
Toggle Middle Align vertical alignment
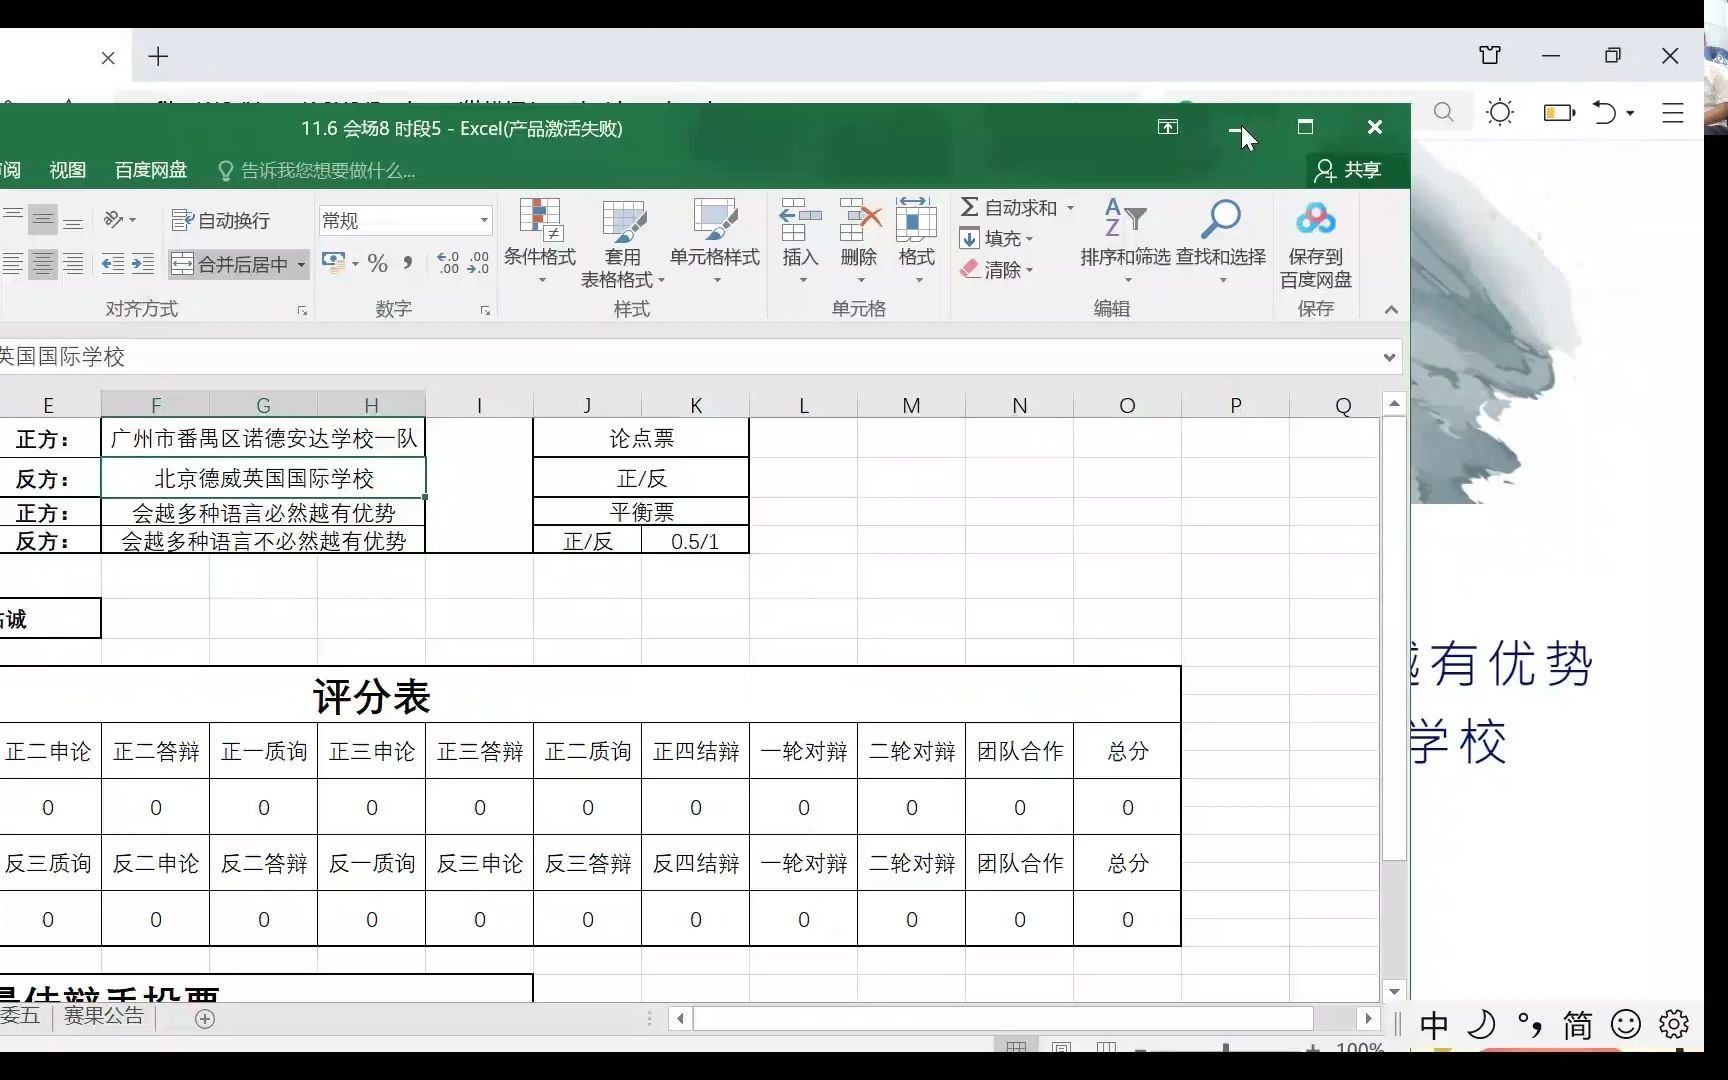[42, 220]
